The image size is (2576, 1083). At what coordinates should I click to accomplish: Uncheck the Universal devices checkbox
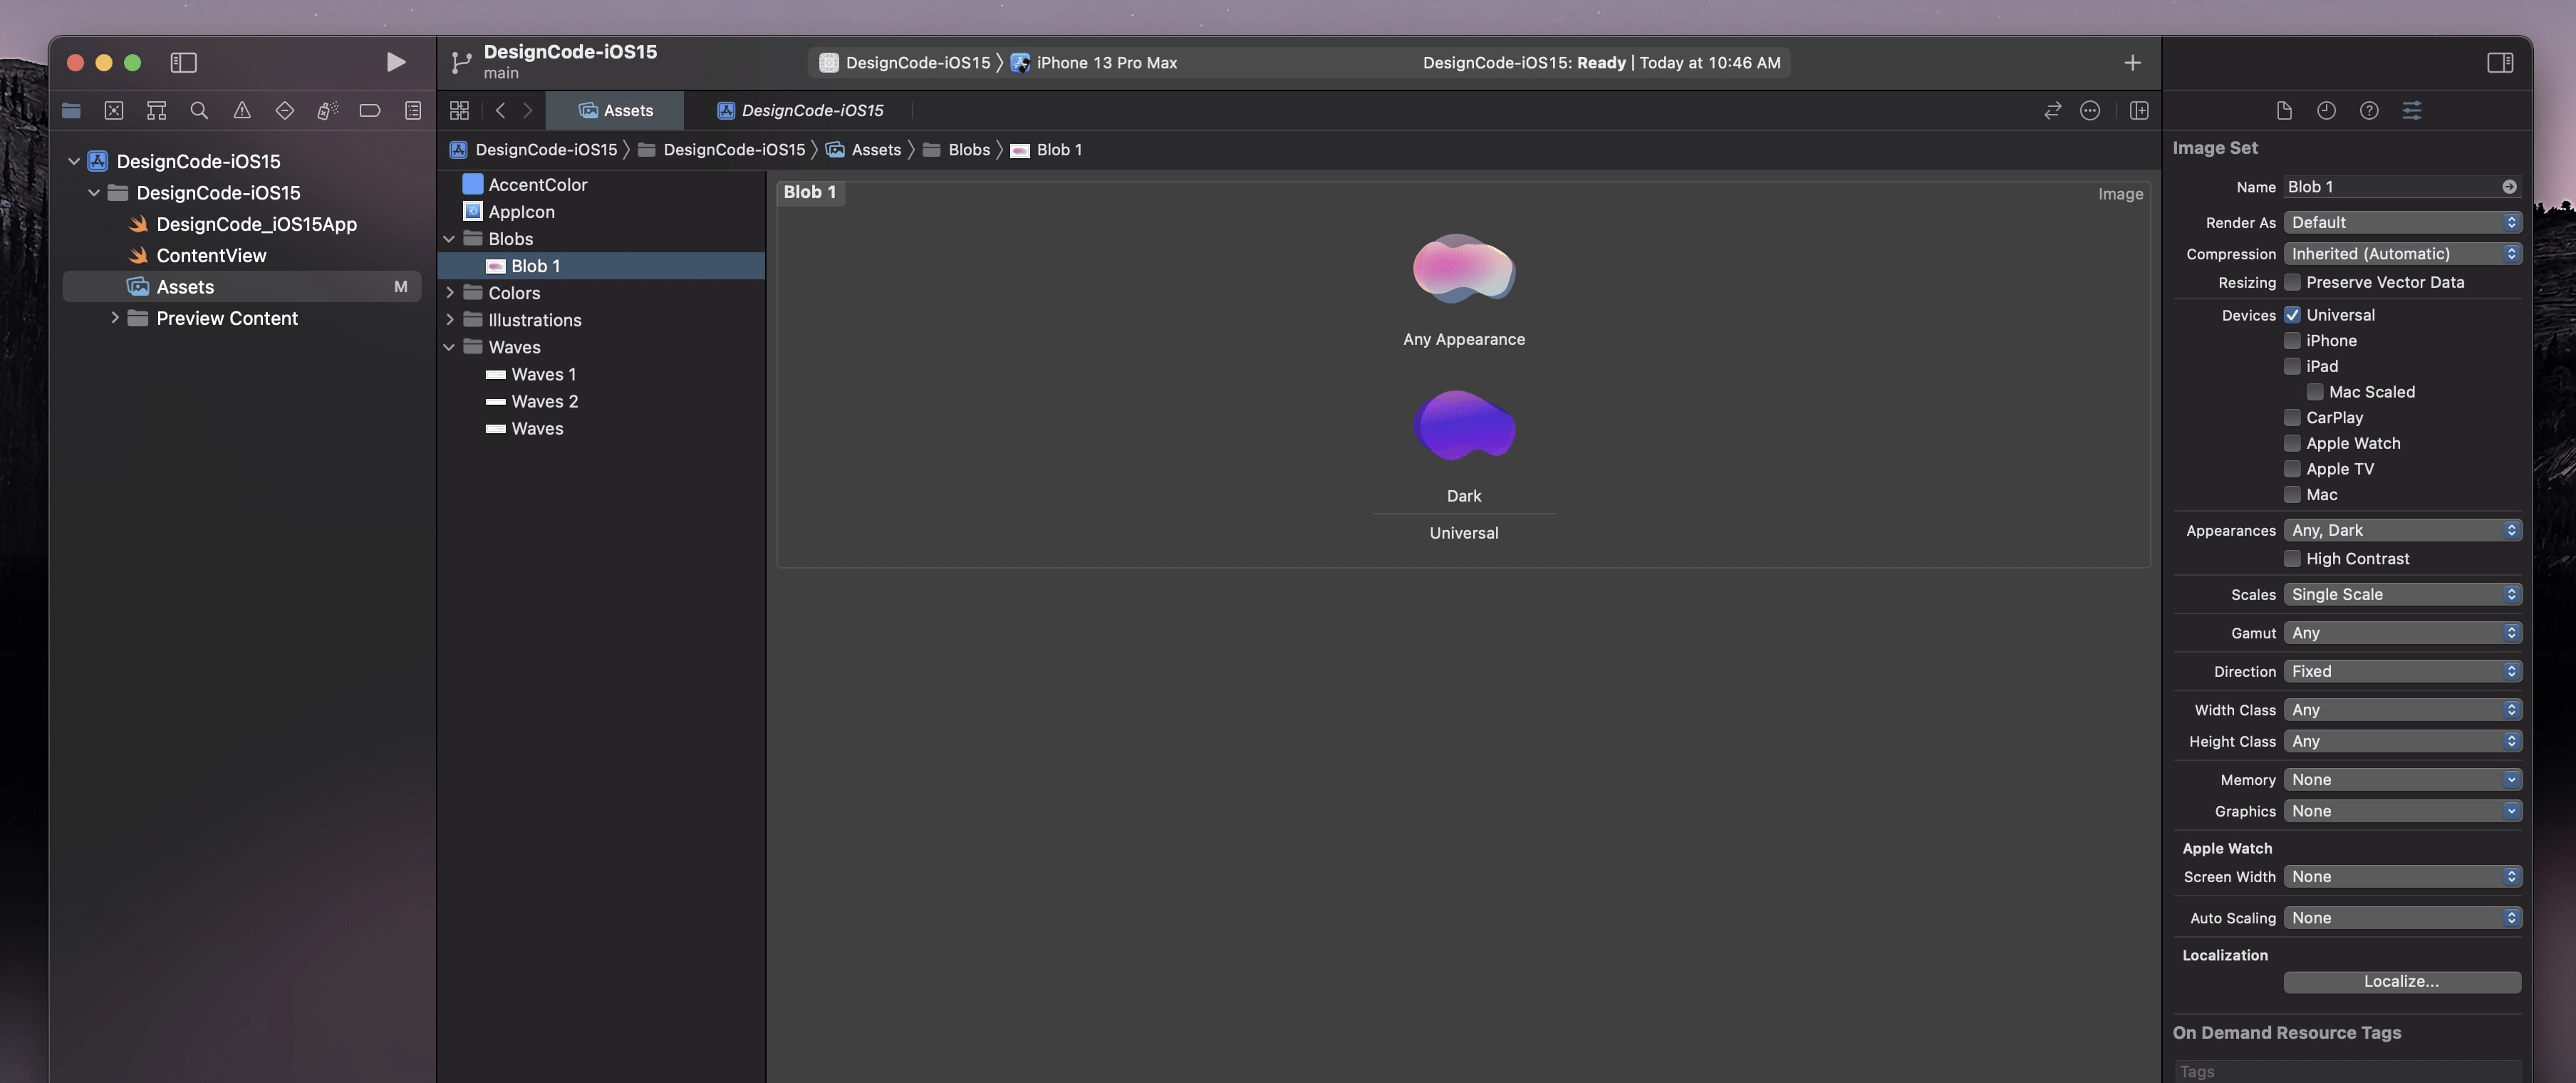click(2292, 314)
